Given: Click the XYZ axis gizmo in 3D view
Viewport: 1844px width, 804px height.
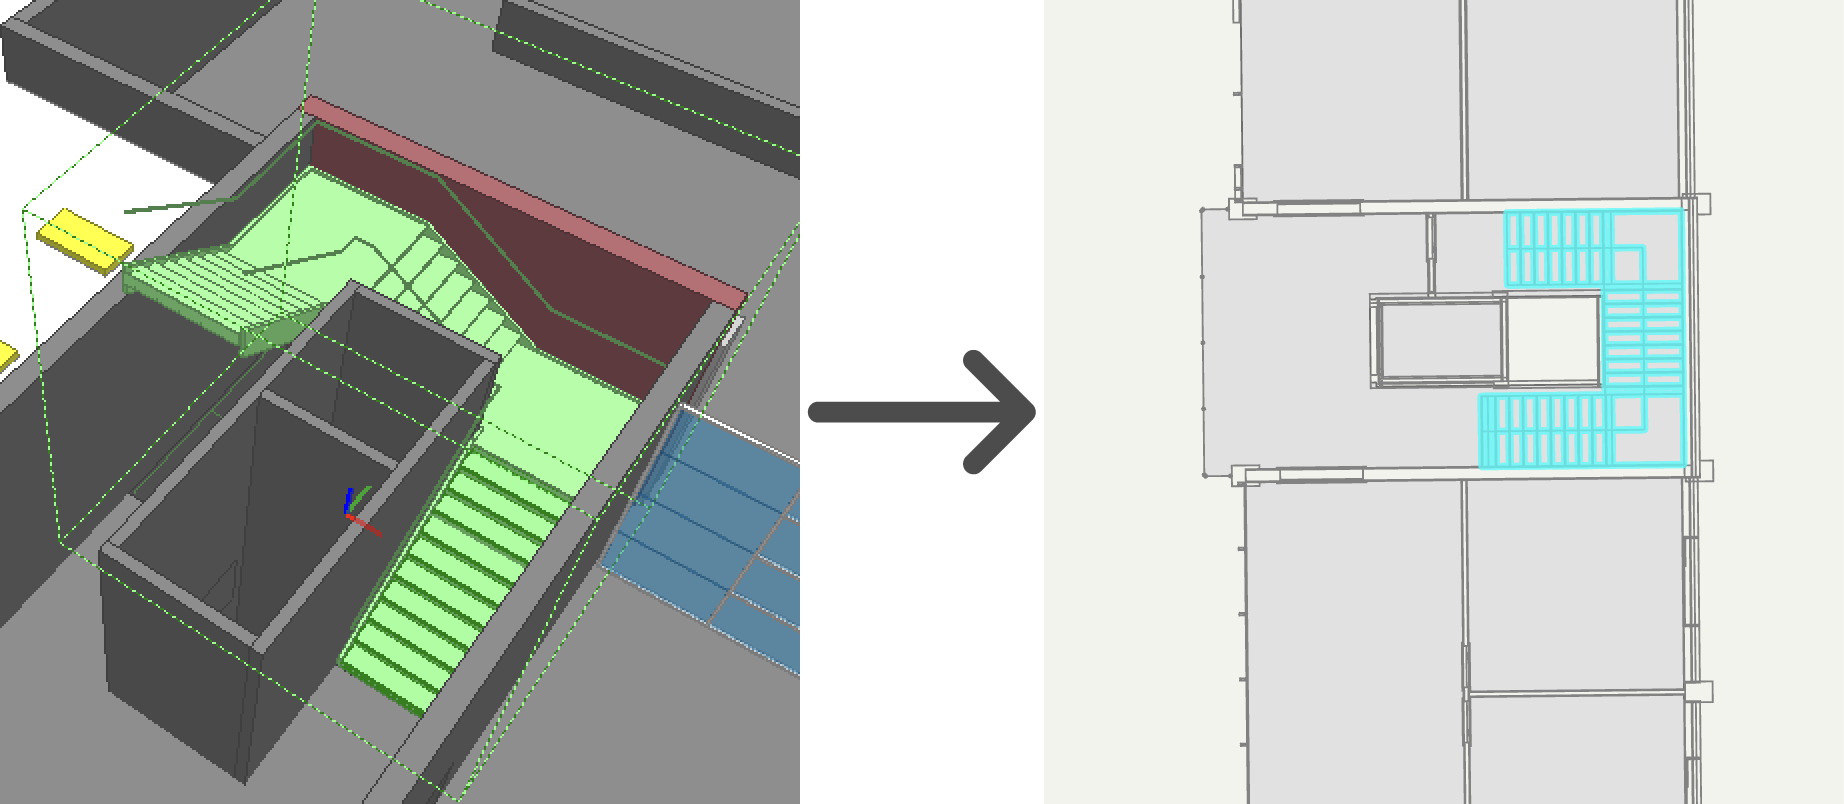Looking at the screenshot, I should pos(360,510).
